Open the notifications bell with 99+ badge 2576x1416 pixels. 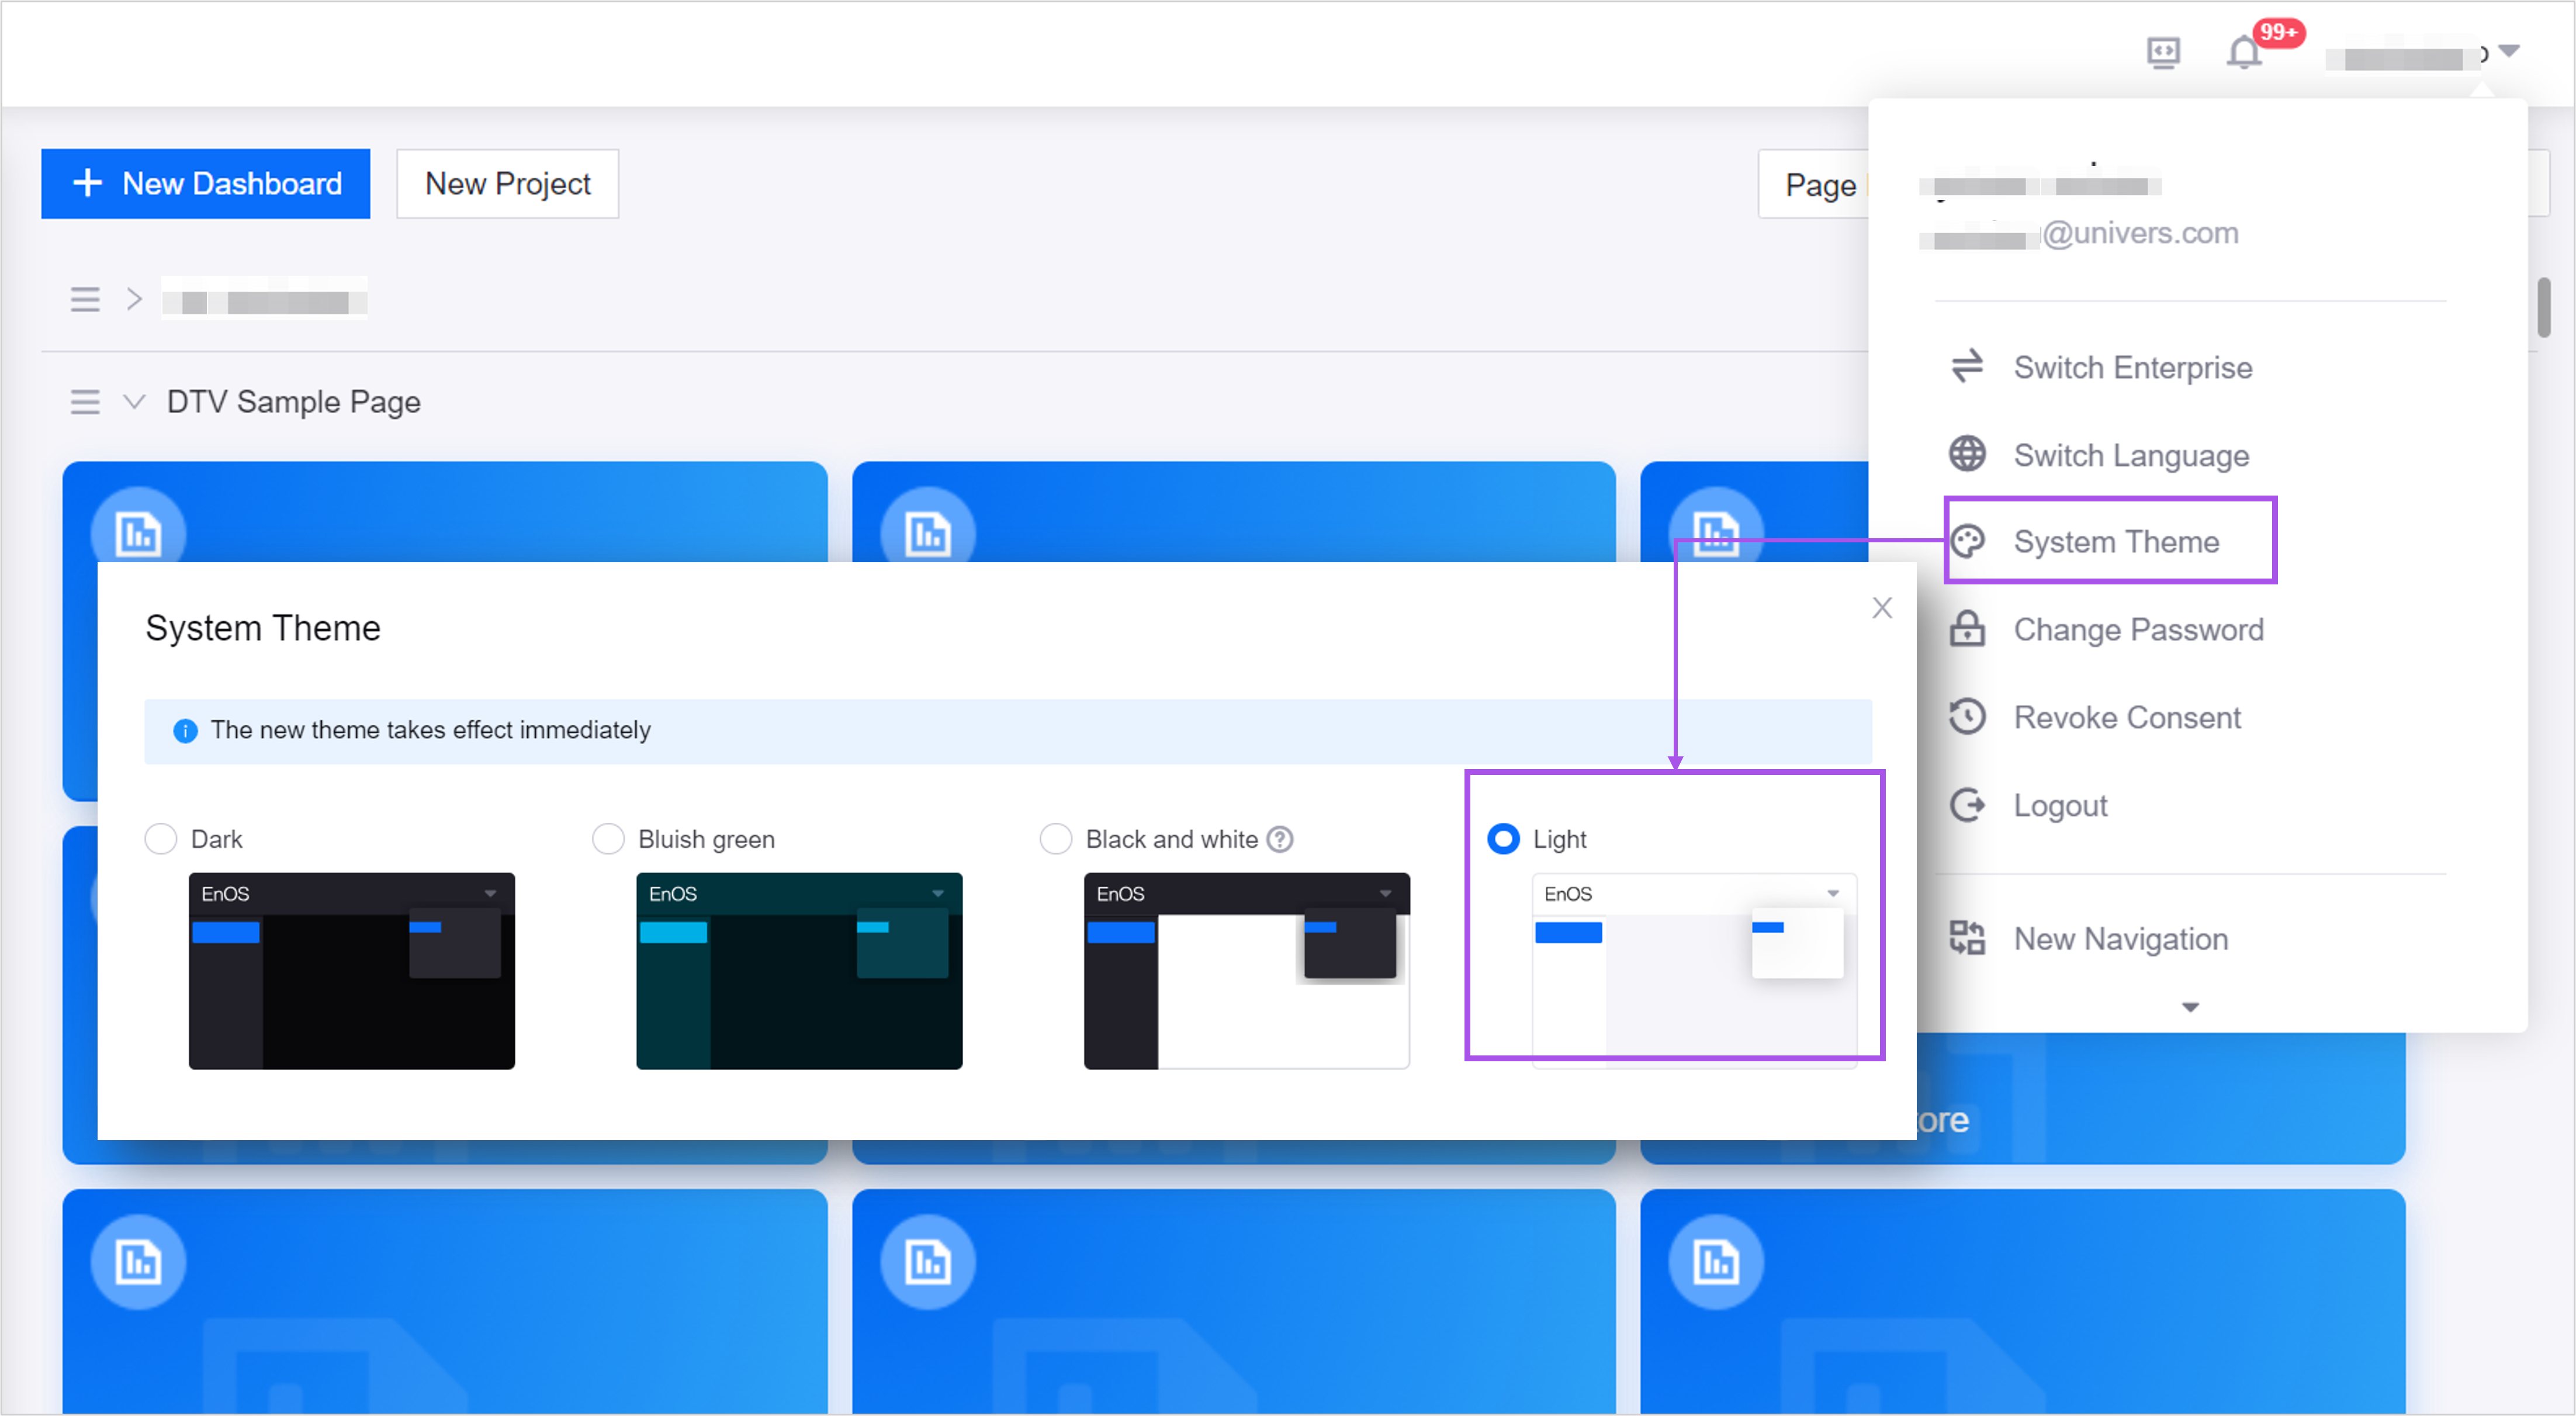coord(2243,53)
